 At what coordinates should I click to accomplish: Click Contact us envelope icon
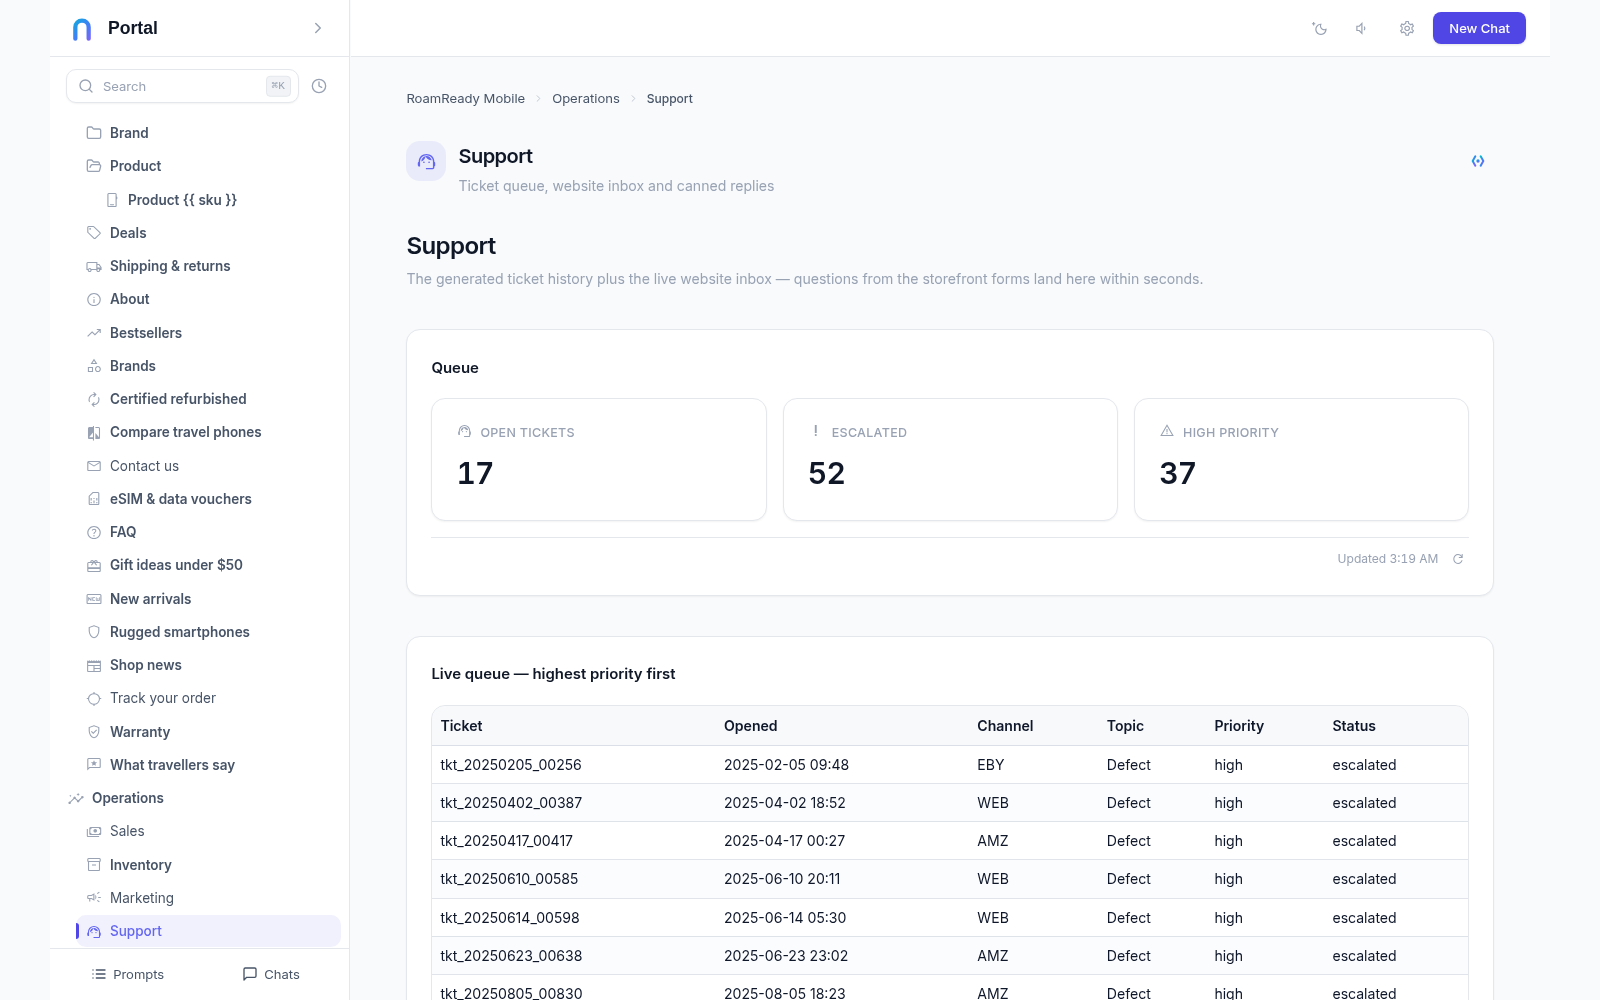pyautogui.click(x=94, y=466)
